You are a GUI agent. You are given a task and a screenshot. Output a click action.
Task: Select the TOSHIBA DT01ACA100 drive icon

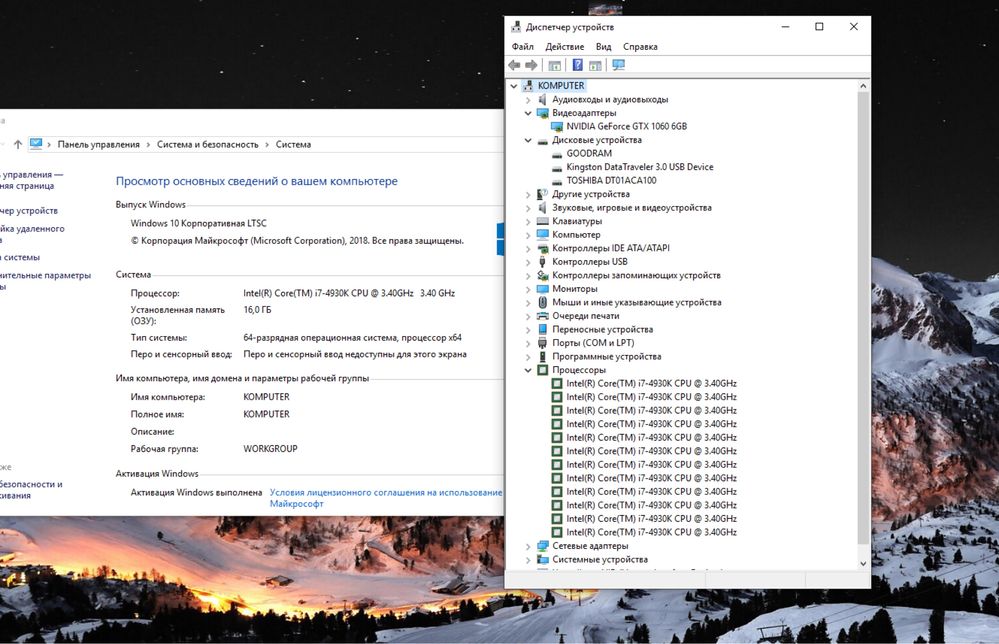coord(557,181)
